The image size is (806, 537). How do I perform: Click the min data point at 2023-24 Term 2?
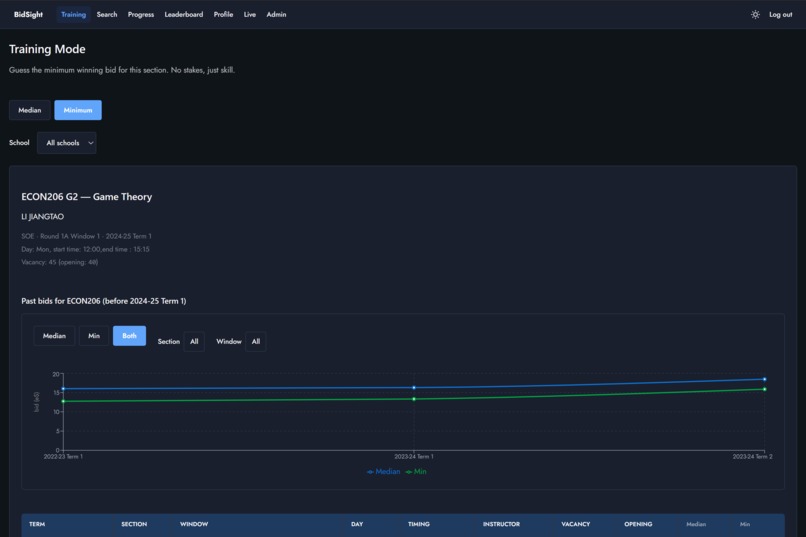click(x=764, y=389)
